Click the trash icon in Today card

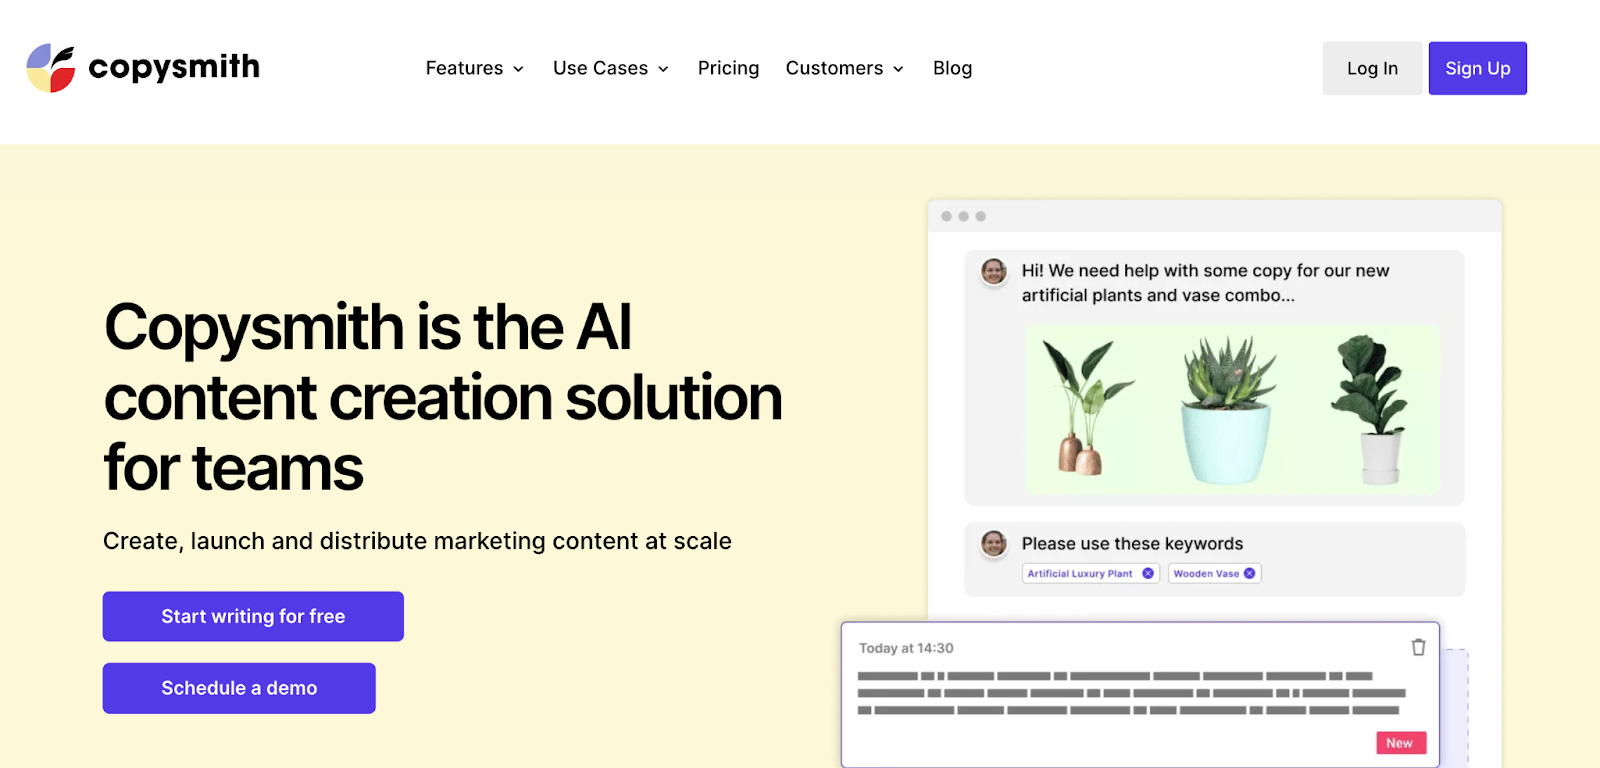pos(1418,647)
